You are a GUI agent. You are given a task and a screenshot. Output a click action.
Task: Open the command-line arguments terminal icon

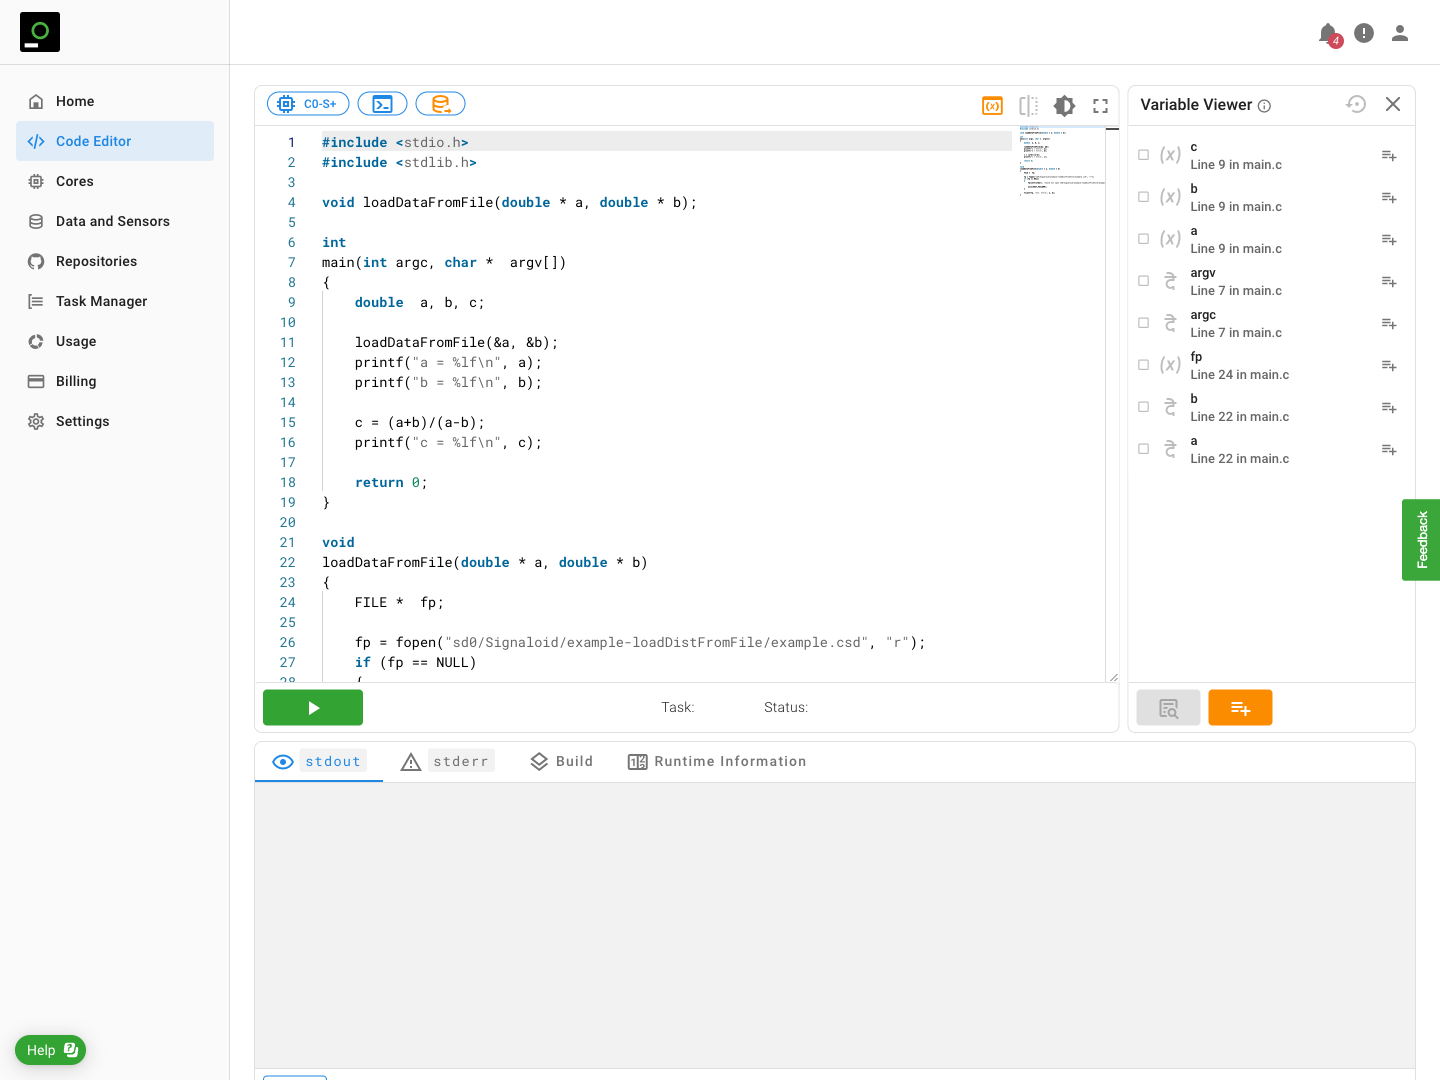tap(382, 104)
